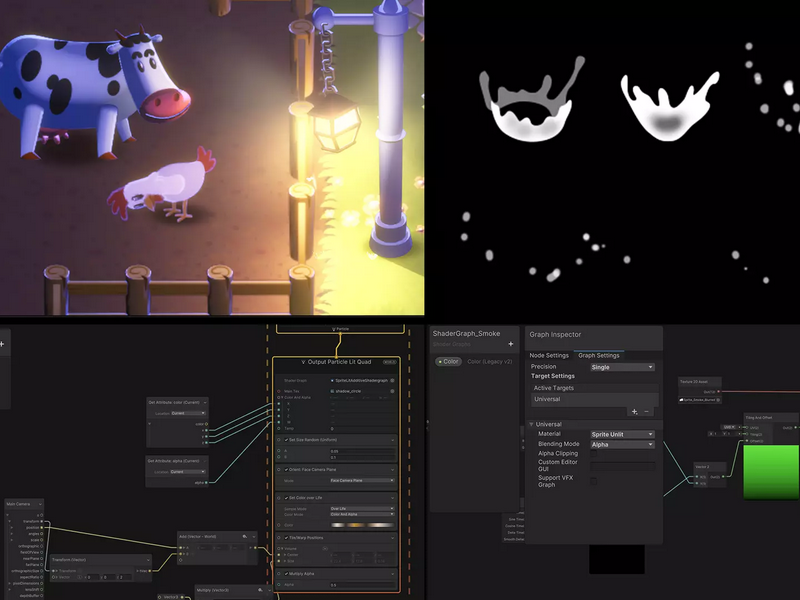Collapse the Multiply Alpha block chevron
The height and width of the screenshot is (600, 800).
tap(392, 573)
